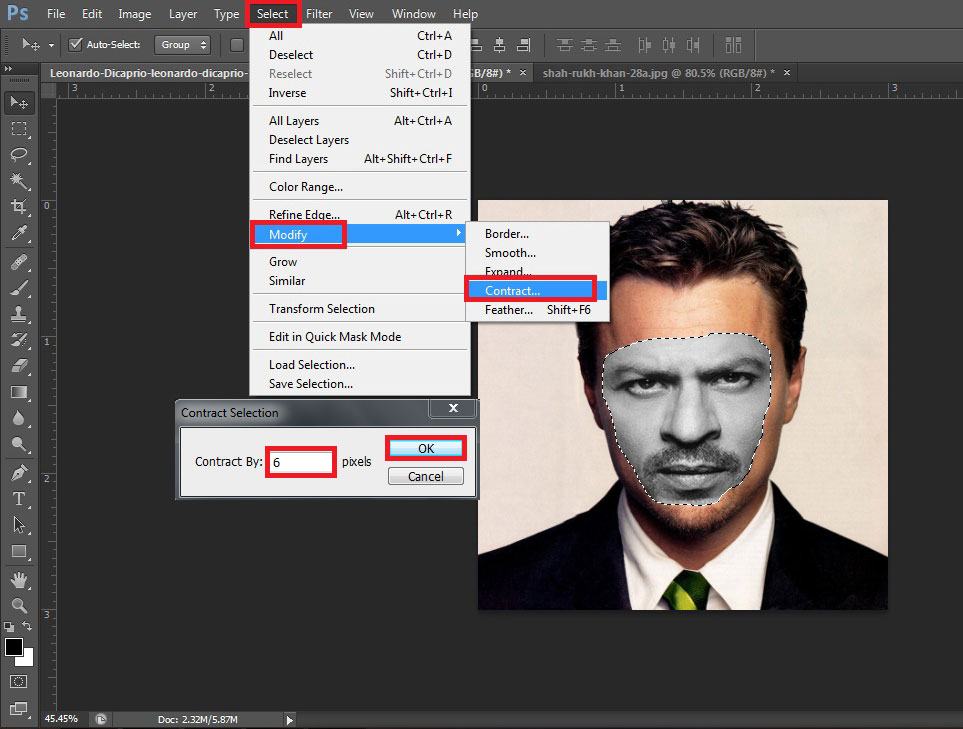The width and height of the screenshot is (963, 729).
Task: Click Auto-Align Layers icon
Action: tap(733, 45)
